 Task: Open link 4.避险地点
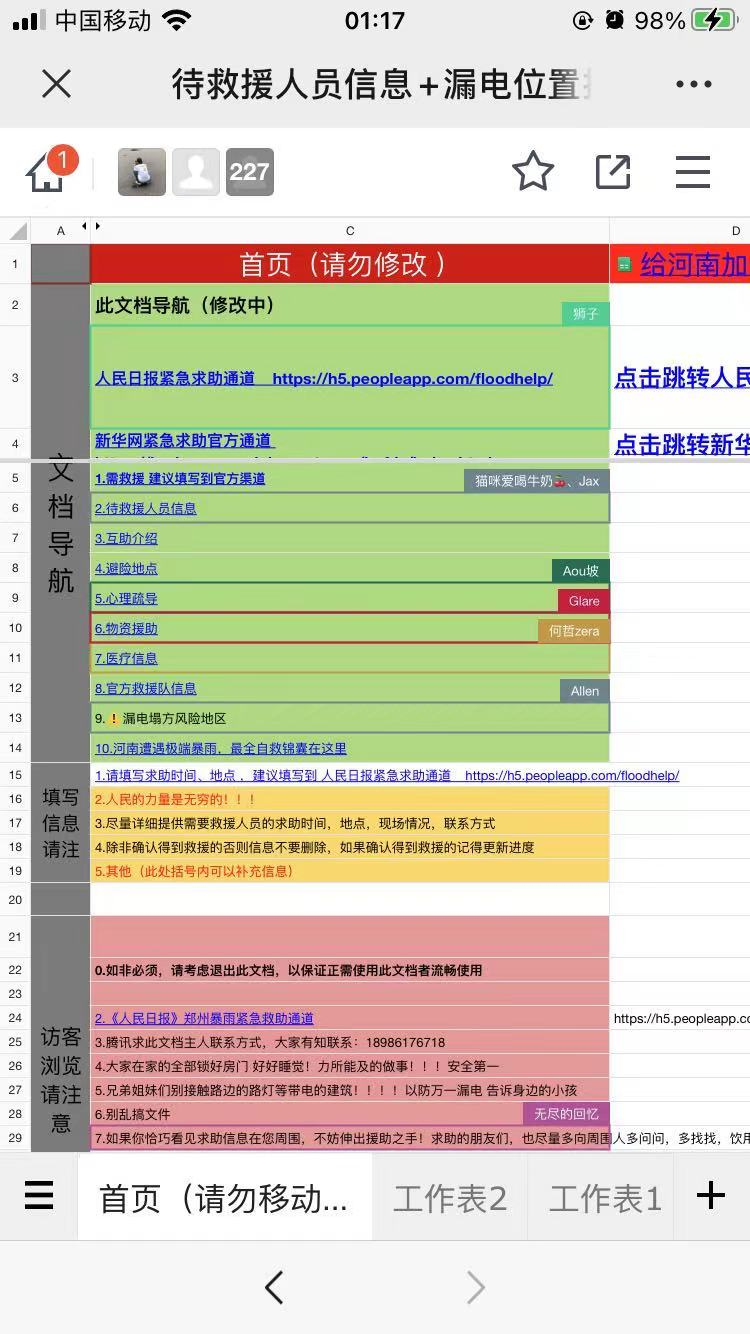(126, 568)
